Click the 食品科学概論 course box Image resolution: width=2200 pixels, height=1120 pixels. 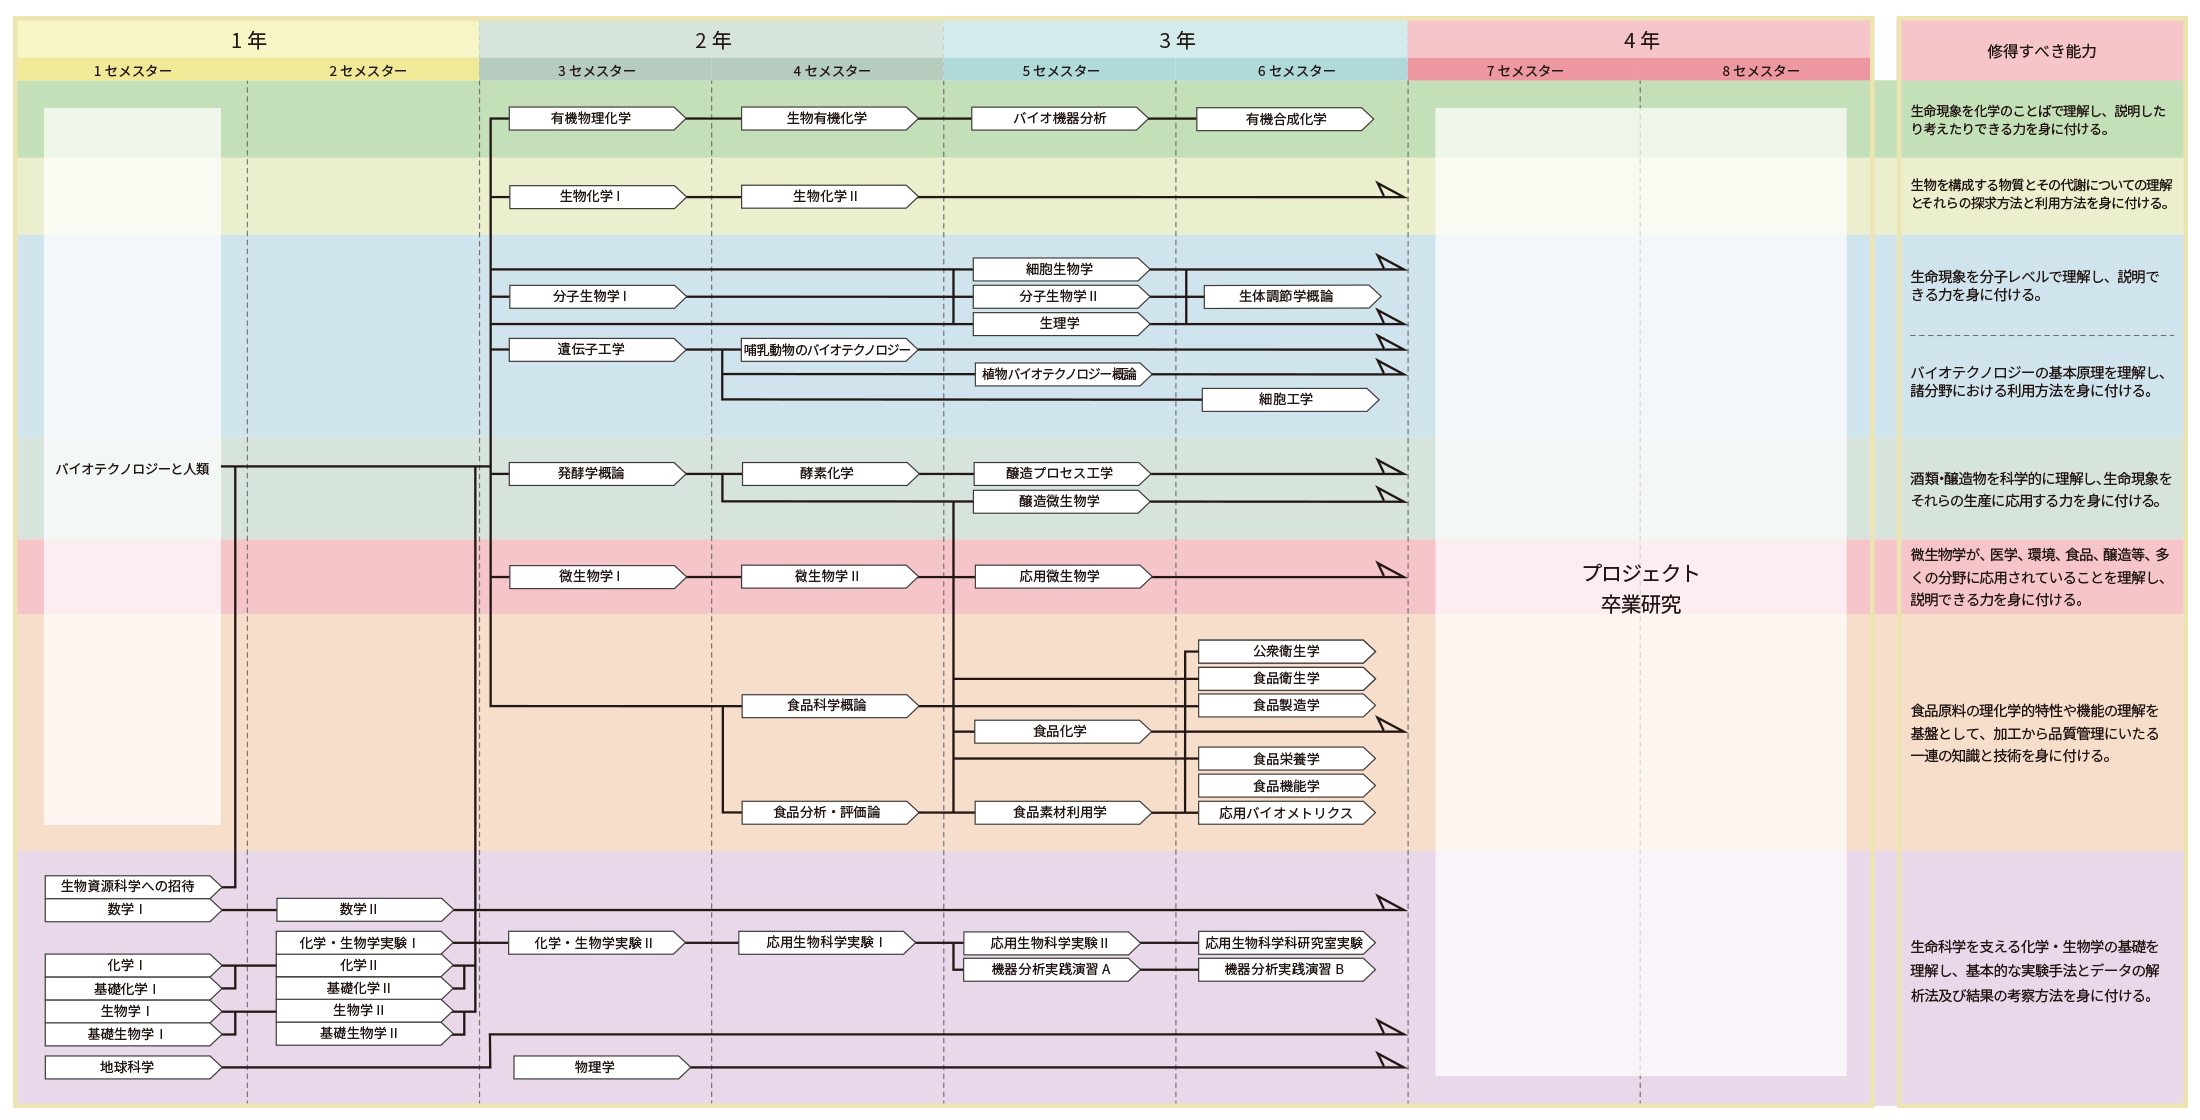[826, 706]
